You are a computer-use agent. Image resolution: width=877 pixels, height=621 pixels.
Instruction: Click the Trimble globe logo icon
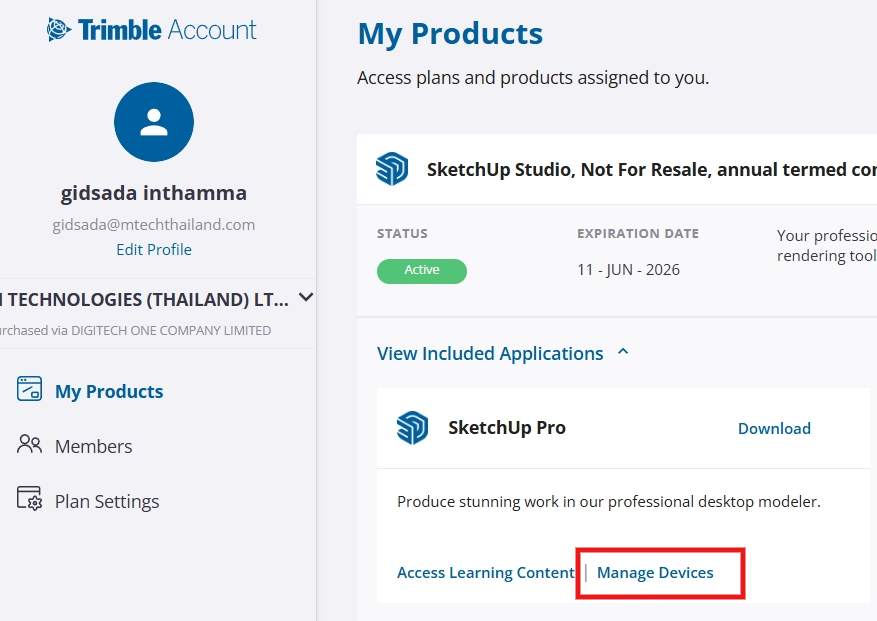pyautogui.click(x=60, y=30)
